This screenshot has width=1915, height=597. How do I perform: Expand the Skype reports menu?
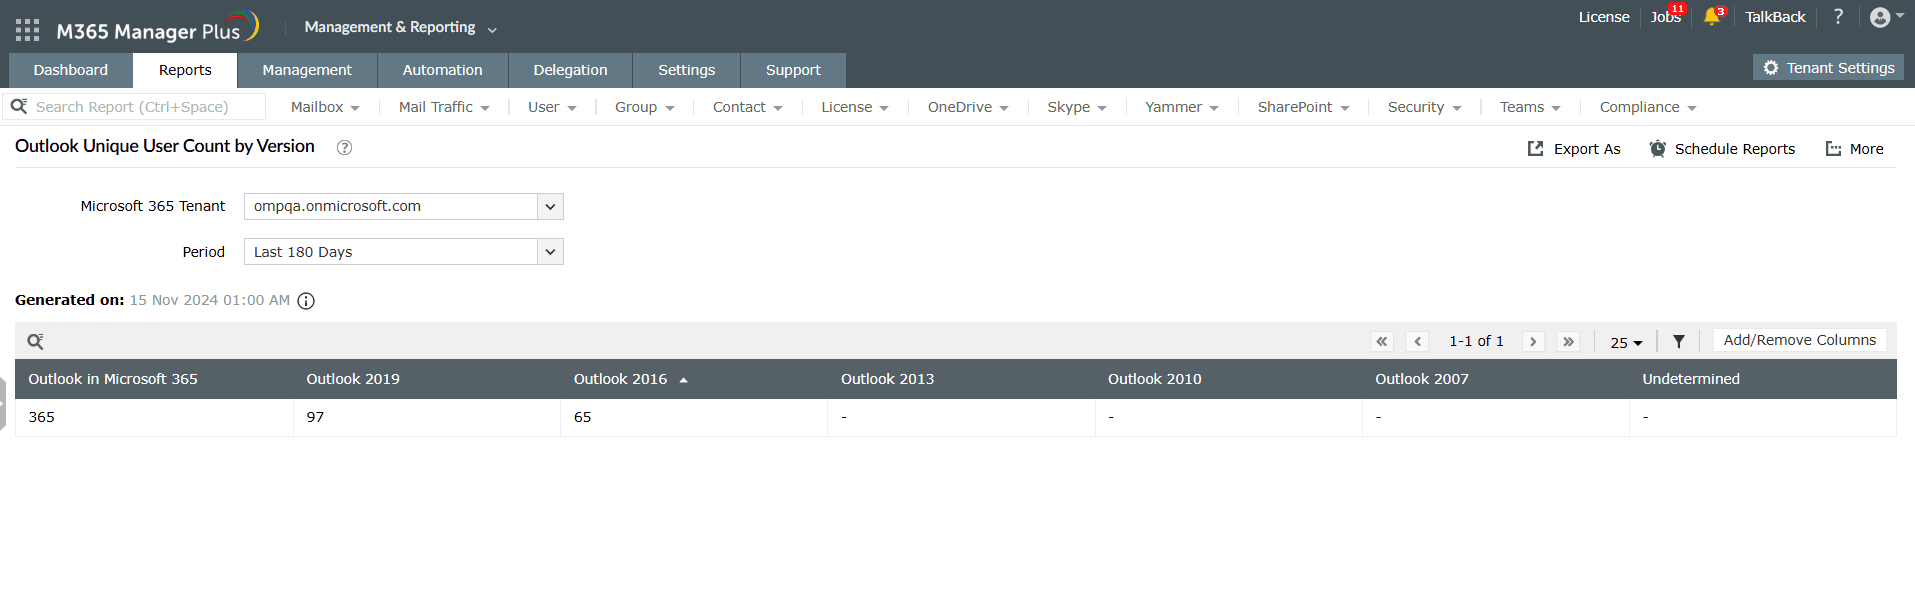click(1077, 107)
